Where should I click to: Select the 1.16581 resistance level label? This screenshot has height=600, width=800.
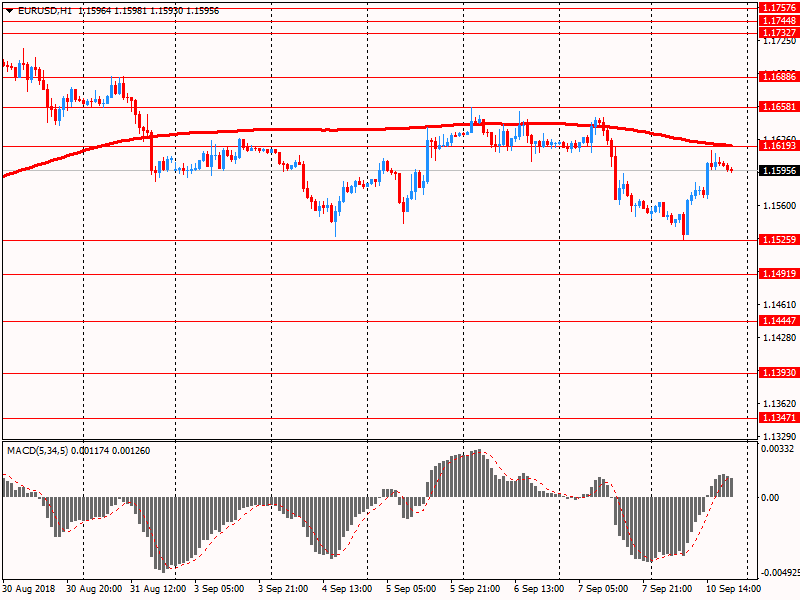pyautogui.click(x=778, y=106)
